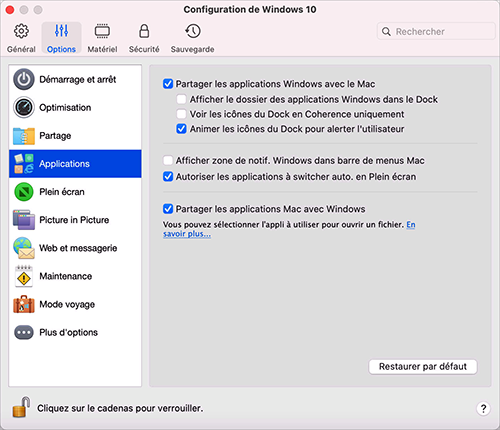Enable Afficher zone de notif. Windows checkbox
This screenshot has height=430, width=500.
[x=168, y=160]
